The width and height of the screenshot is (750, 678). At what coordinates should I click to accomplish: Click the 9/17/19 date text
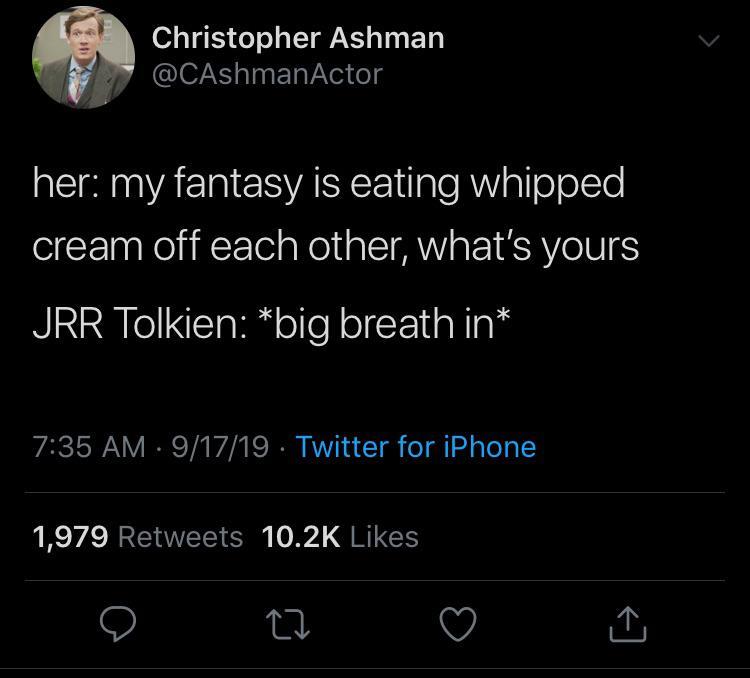point(220,447)
